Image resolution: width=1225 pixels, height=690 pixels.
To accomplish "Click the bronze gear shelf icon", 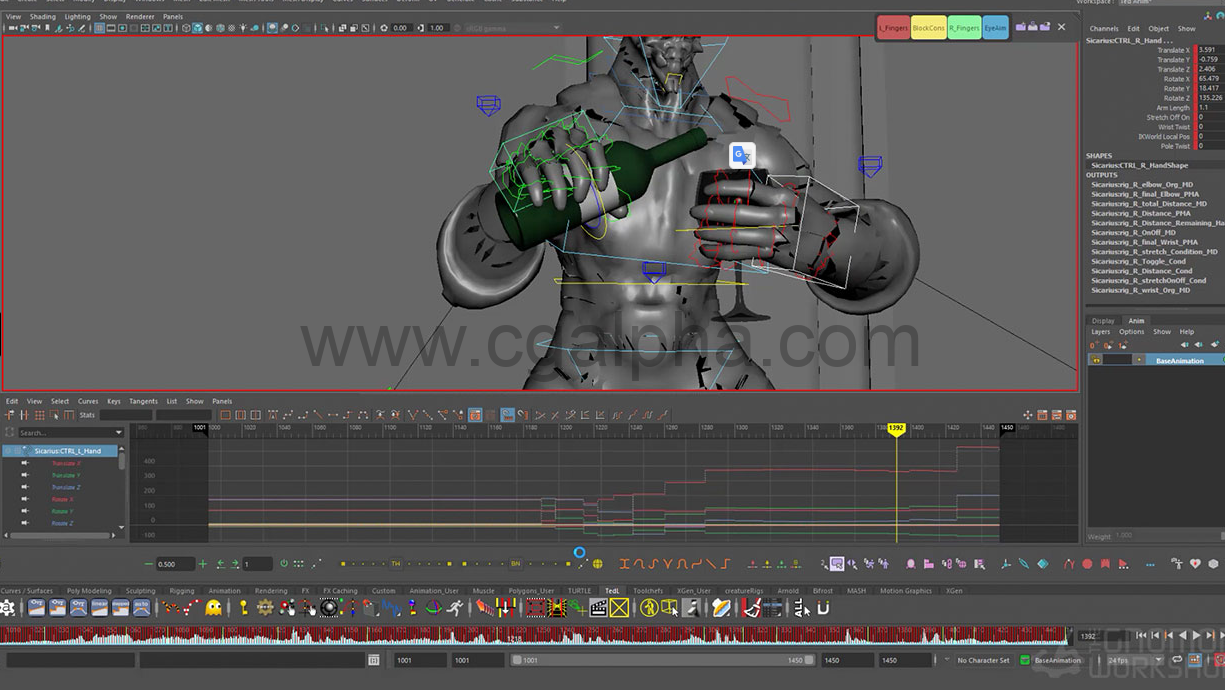I will coord(265,608).
